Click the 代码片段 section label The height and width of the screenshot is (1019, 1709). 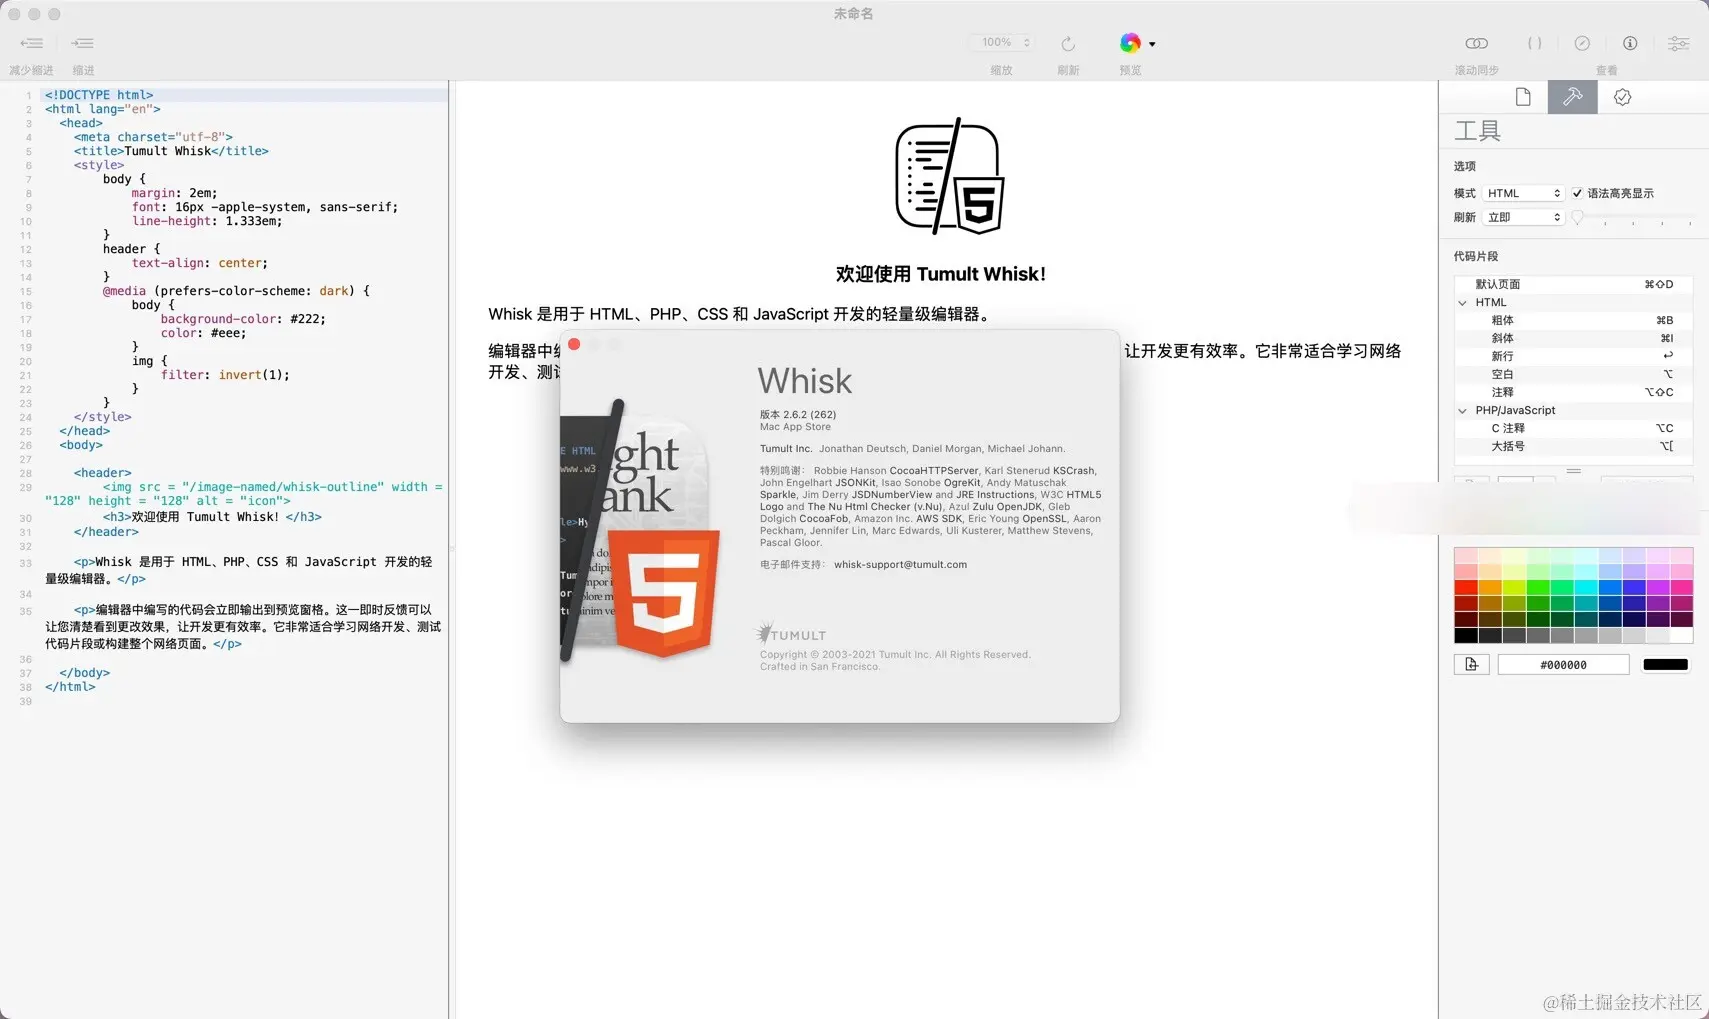[1476, 256]
